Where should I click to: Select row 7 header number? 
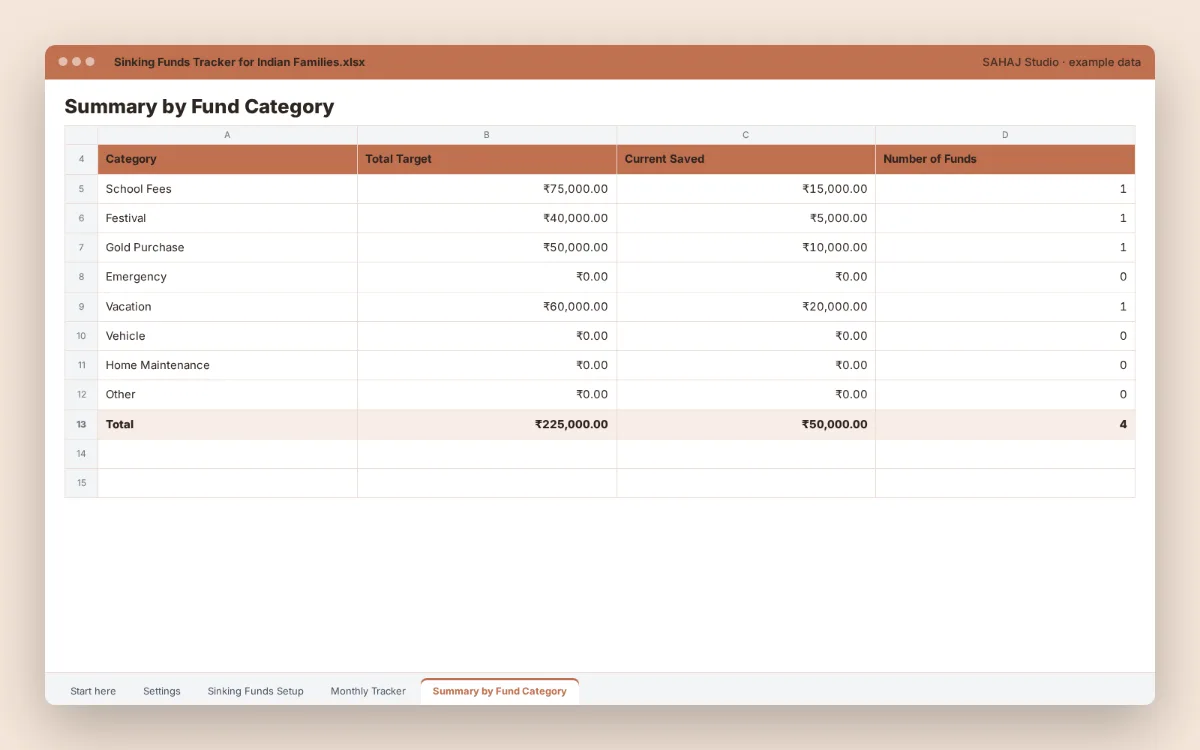click(x=81, y=247)
